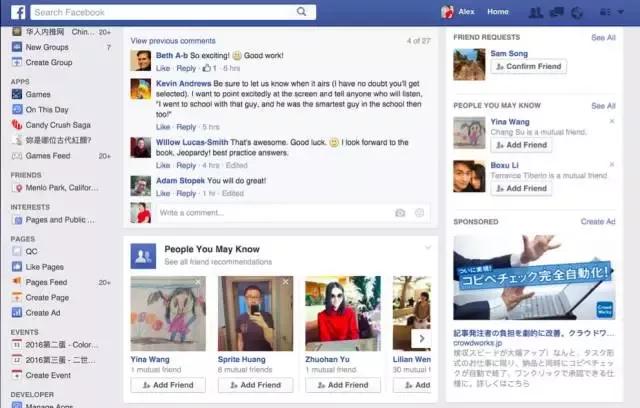
Task: Click Create Group icon
Action: tap(17, 62)
